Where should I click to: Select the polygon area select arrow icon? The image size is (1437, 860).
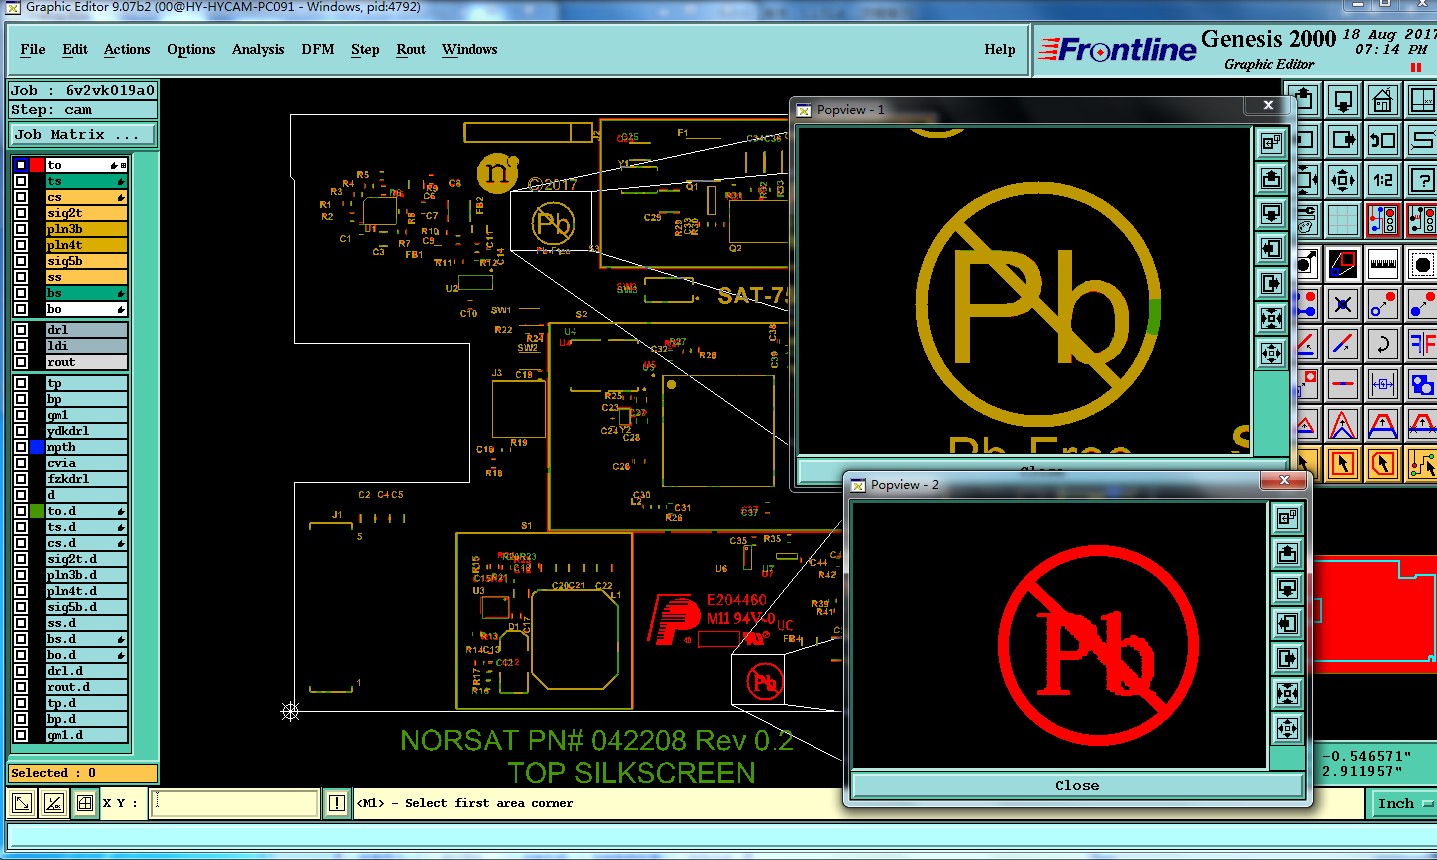tap(1382, 464)
